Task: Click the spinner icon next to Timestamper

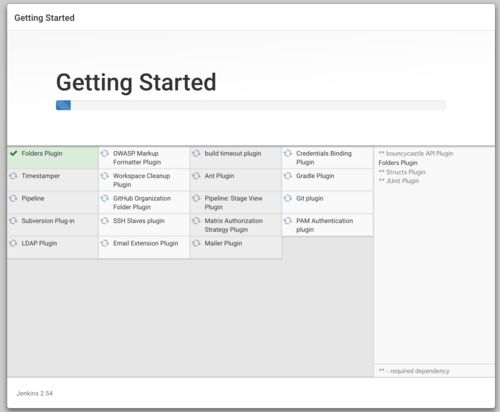Action: click(13, 176)
